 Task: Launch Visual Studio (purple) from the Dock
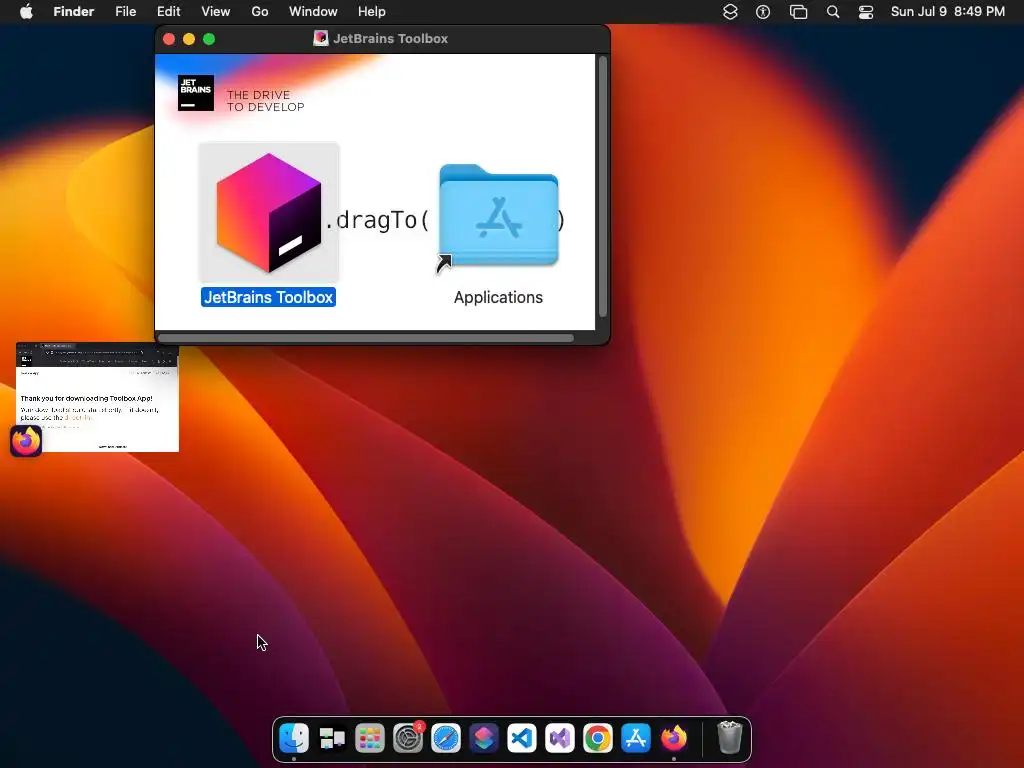point(560,739)
